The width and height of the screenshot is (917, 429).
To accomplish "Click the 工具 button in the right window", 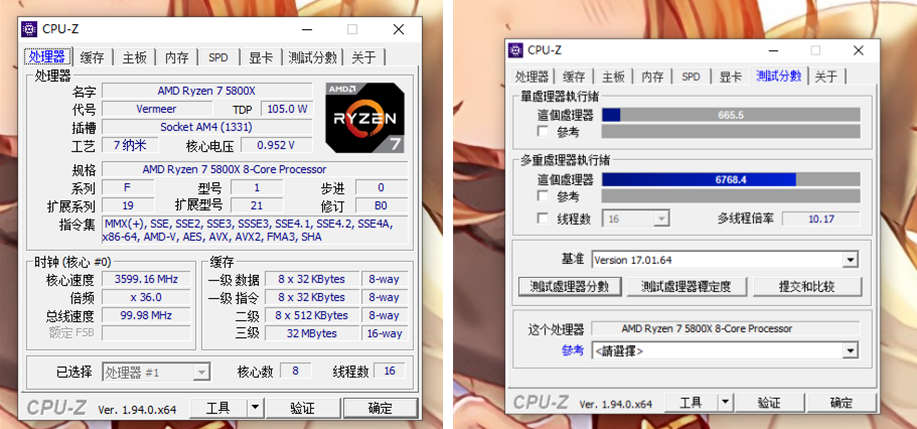I will click(x=691, y=403).
